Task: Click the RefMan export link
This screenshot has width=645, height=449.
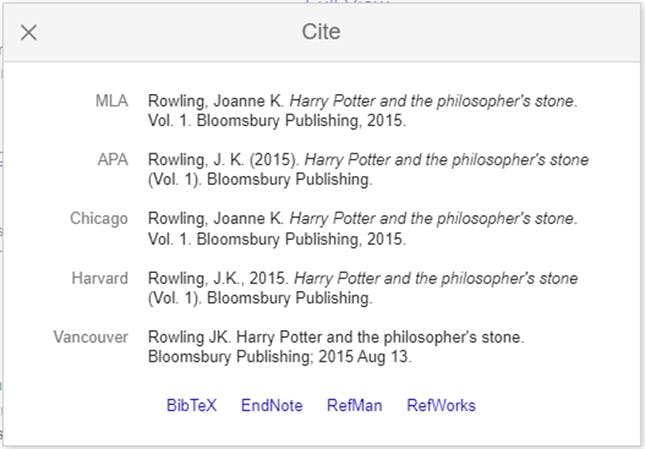Action: point(355,405)
